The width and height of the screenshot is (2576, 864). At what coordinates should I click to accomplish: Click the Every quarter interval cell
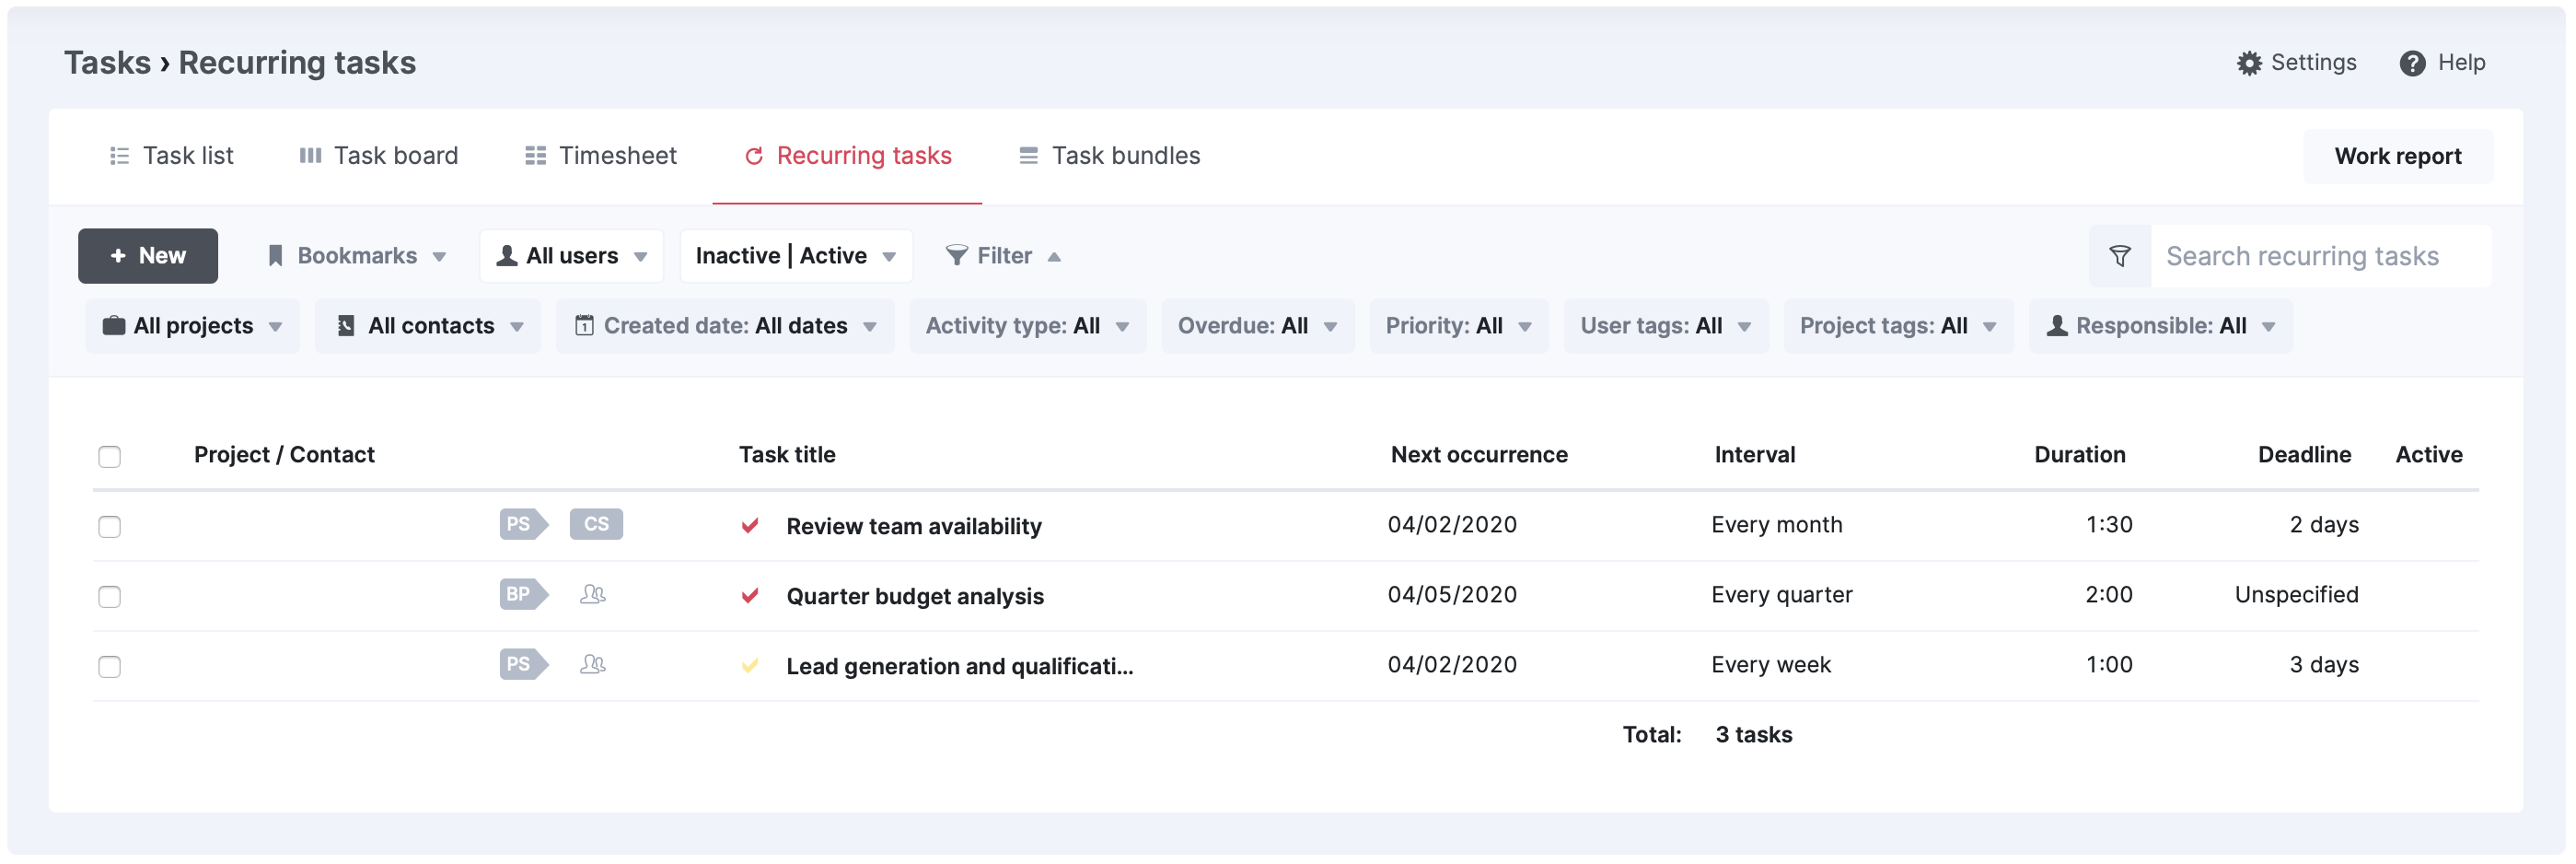1782,595
